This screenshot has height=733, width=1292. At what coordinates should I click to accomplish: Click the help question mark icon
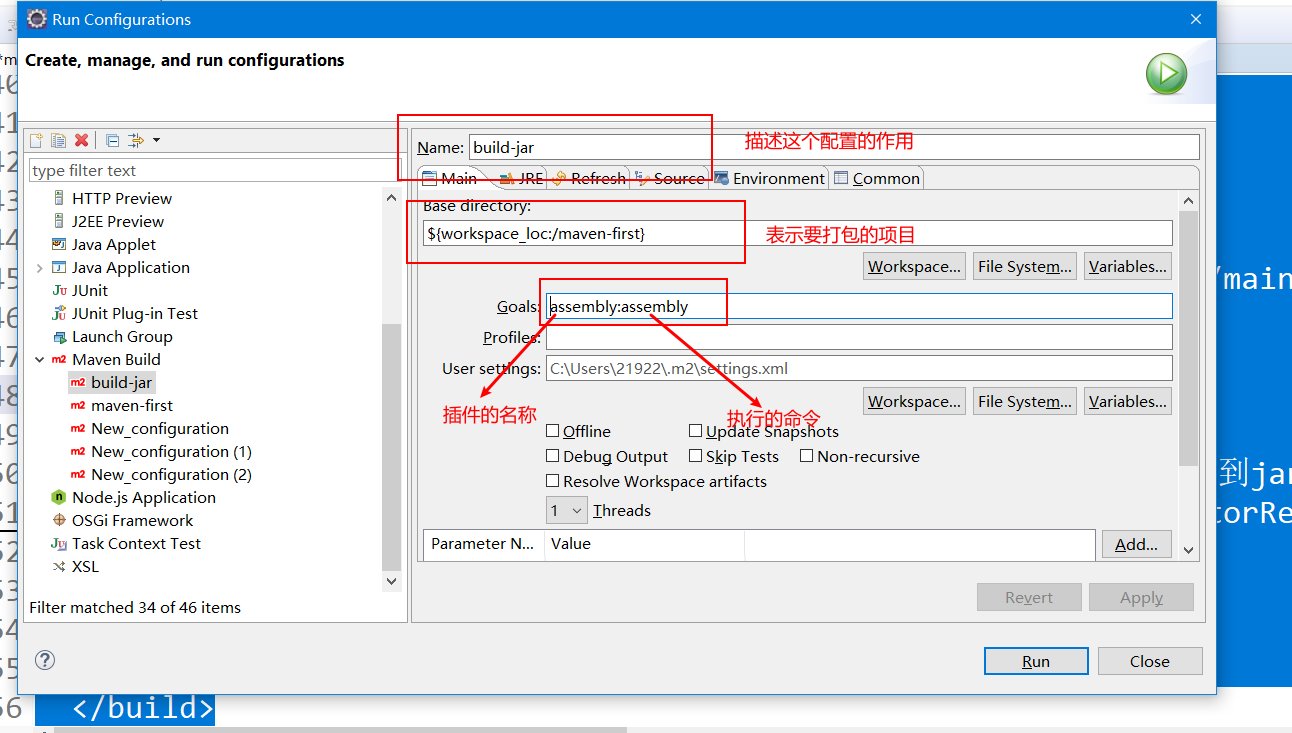point(45,660)
